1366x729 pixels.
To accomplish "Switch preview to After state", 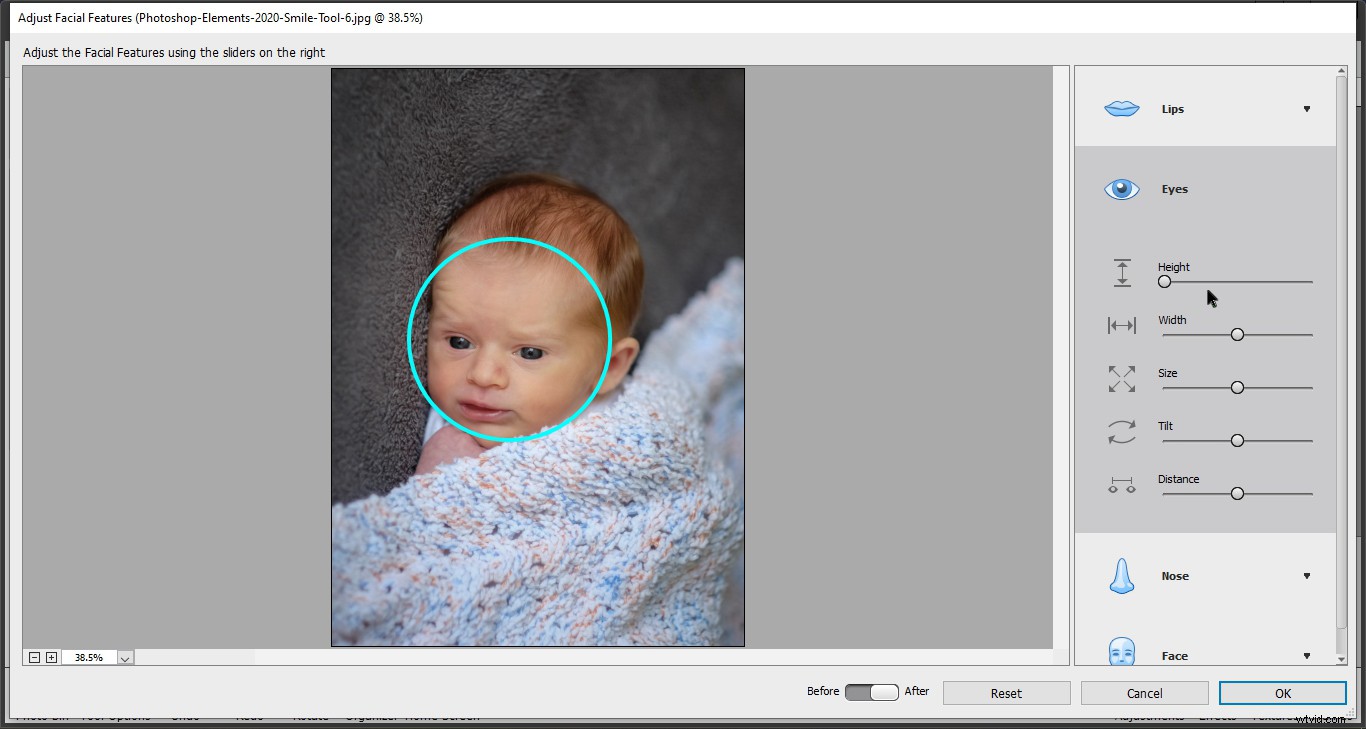I will (890, 691).
